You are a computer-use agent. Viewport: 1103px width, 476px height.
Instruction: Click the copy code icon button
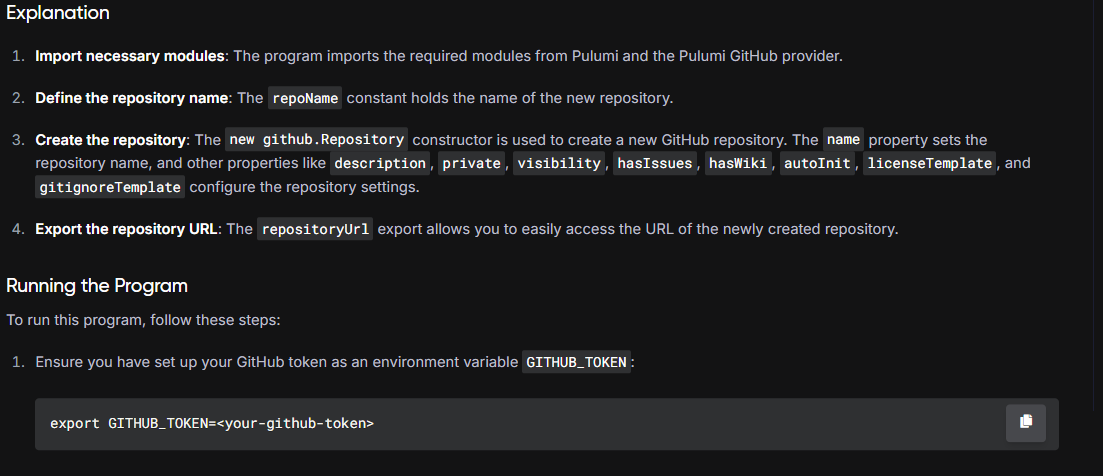[1026, 423]
